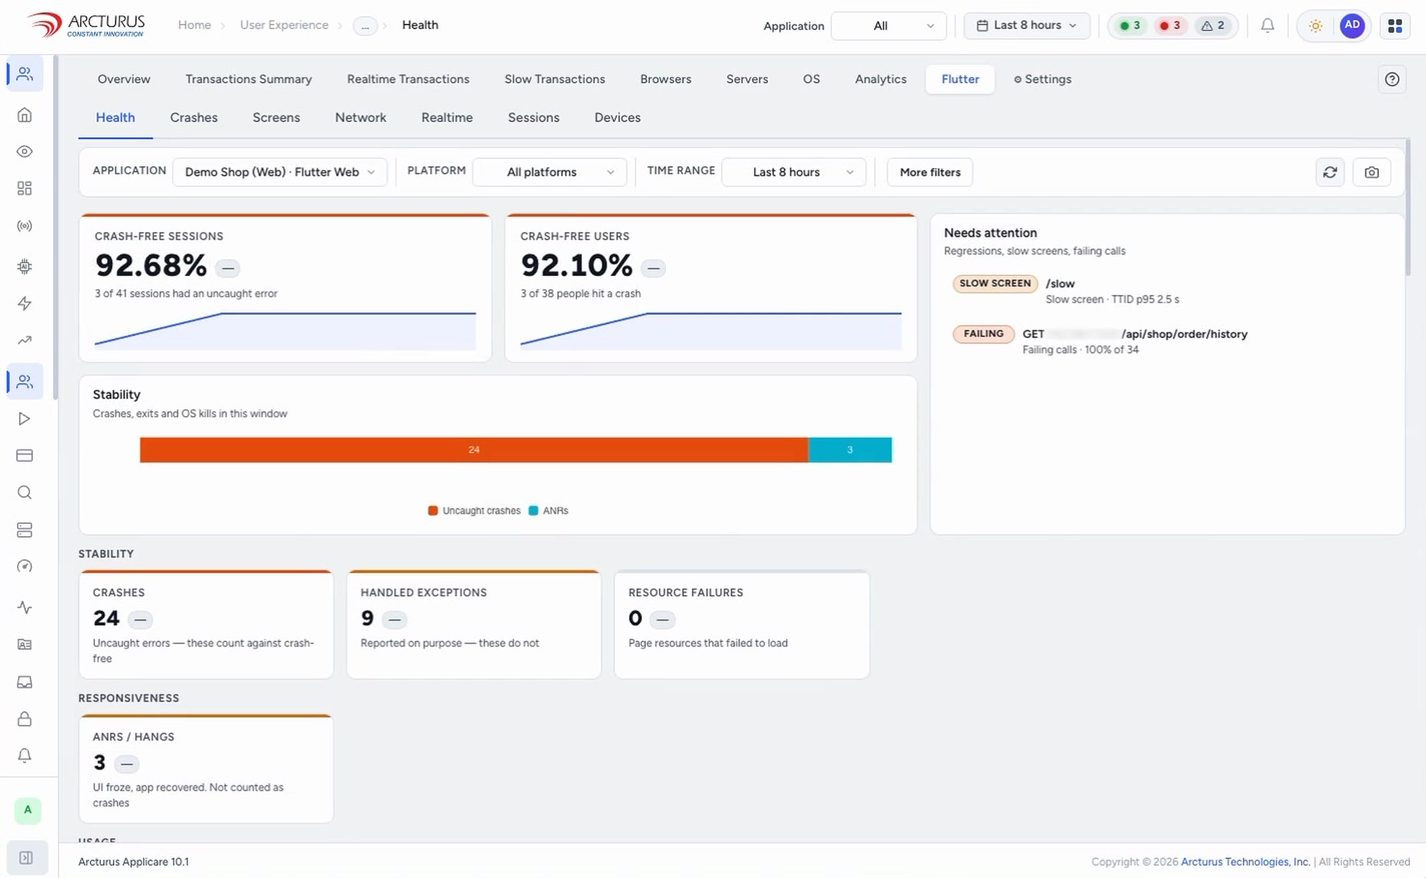This screenshot has width=1426, height=878.
Task: Click the lightning bolt sidebar icon
Action: click(25, 304)
